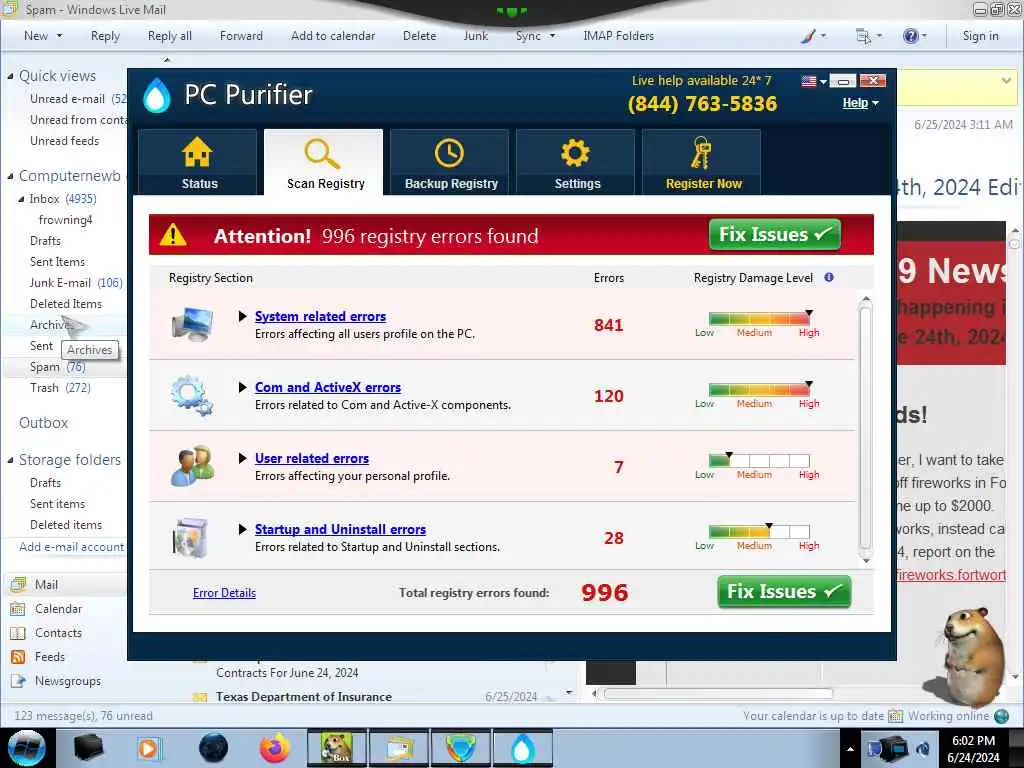Viewport: 1024px width, 768px height.
Task: Click the taskbar clock showing 6:02 PM
Action: point(973,748)
